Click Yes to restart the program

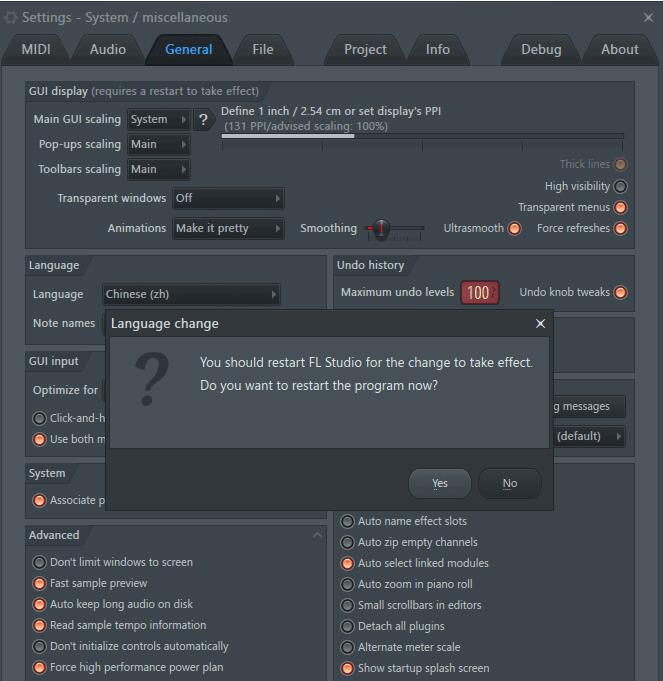(x=440, y=483)
